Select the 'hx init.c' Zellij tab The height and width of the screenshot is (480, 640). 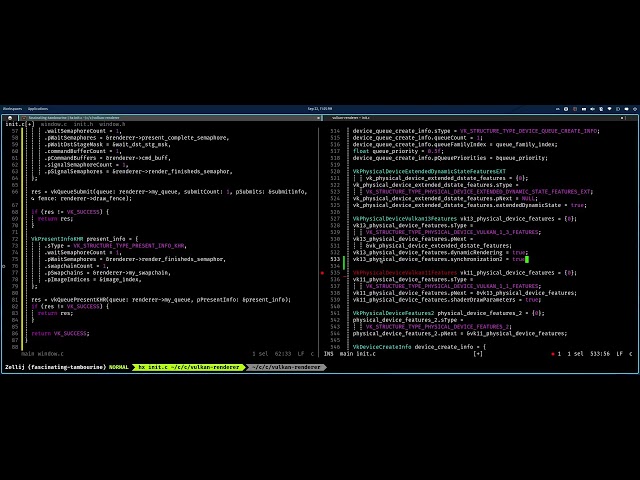pos(189,367)
